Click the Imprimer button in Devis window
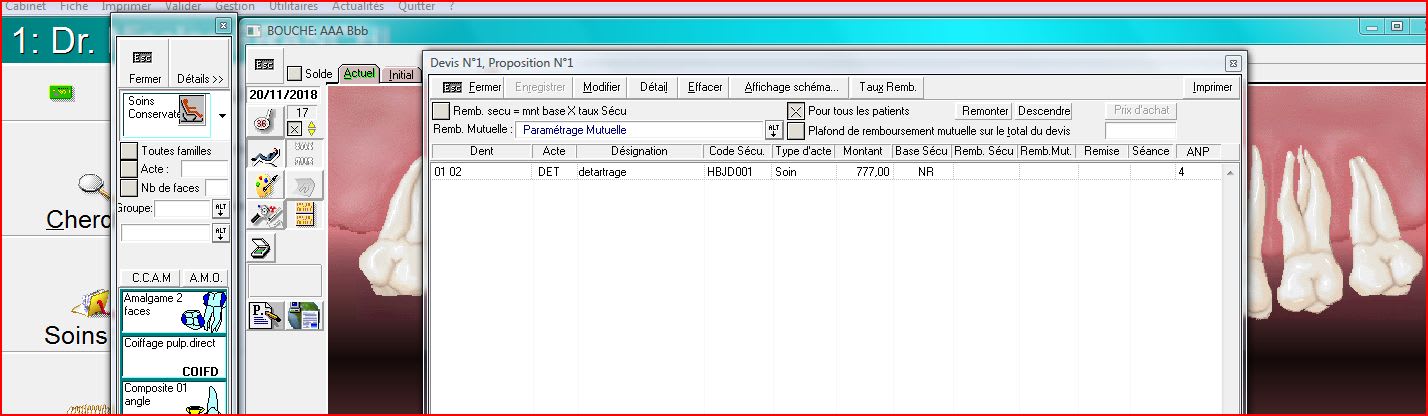The width and height of the screenshot is (1428, 416). [x=1212, y=87]
